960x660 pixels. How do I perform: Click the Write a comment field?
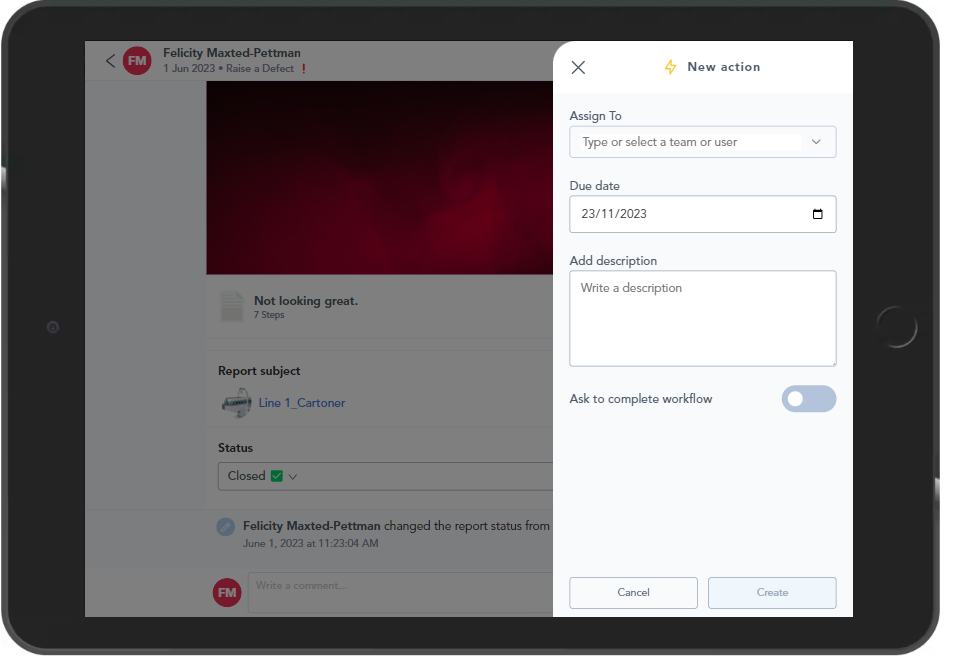[x=400, y=586]
